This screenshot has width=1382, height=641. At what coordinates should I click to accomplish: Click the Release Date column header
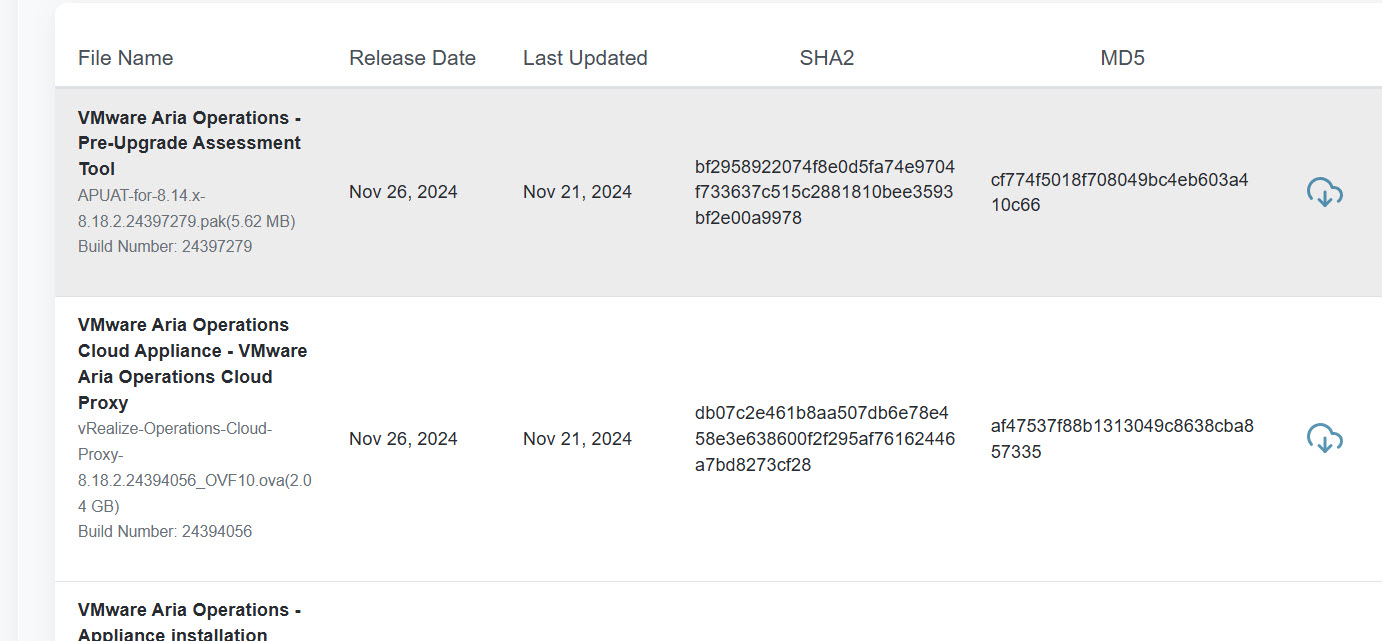(x=412, y=58)
